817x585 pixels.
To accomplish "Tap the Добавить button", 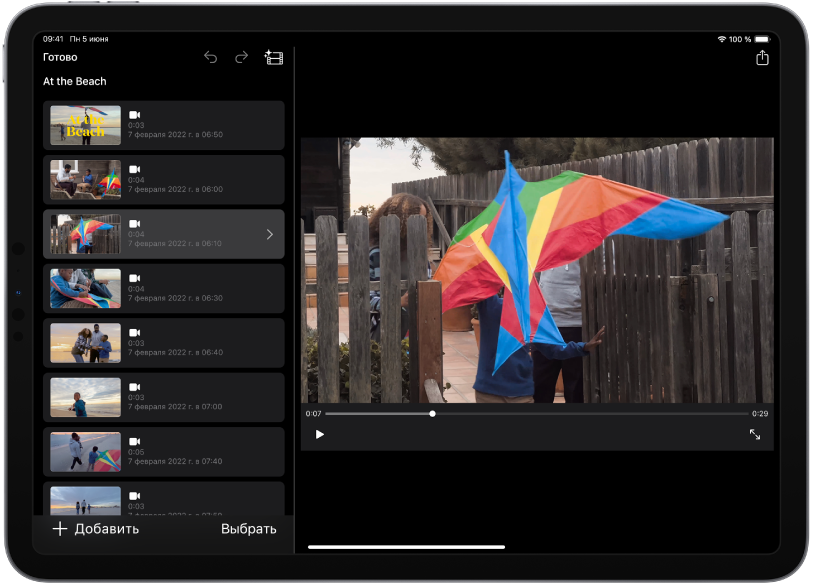I will coord(96,529).
